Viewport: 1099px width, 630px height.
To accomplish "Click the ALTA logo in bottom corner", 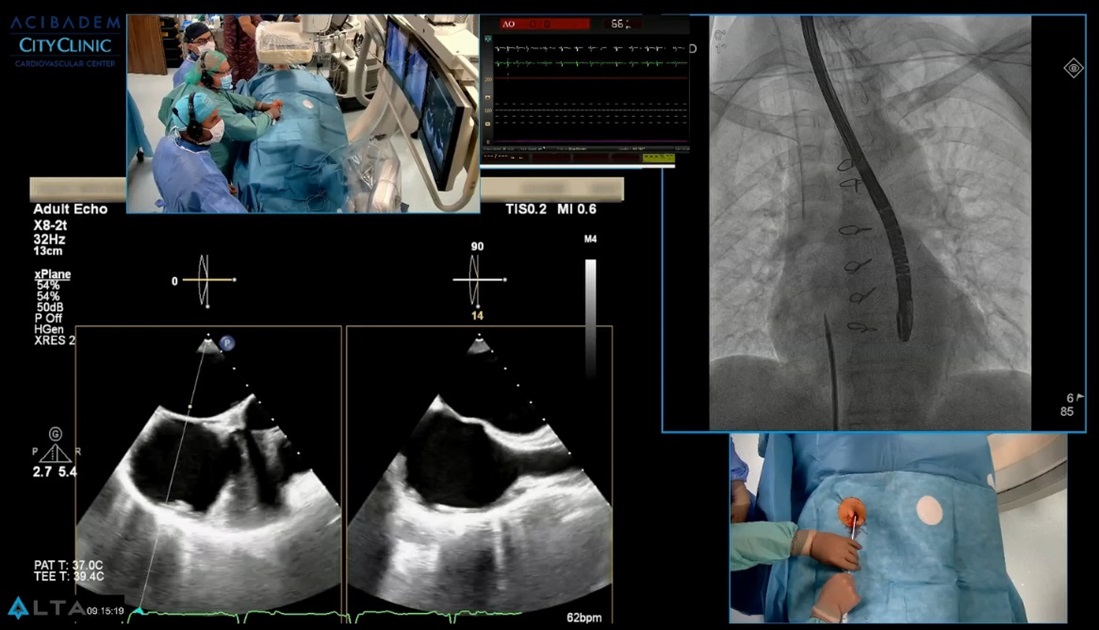I will click(38, 608).
